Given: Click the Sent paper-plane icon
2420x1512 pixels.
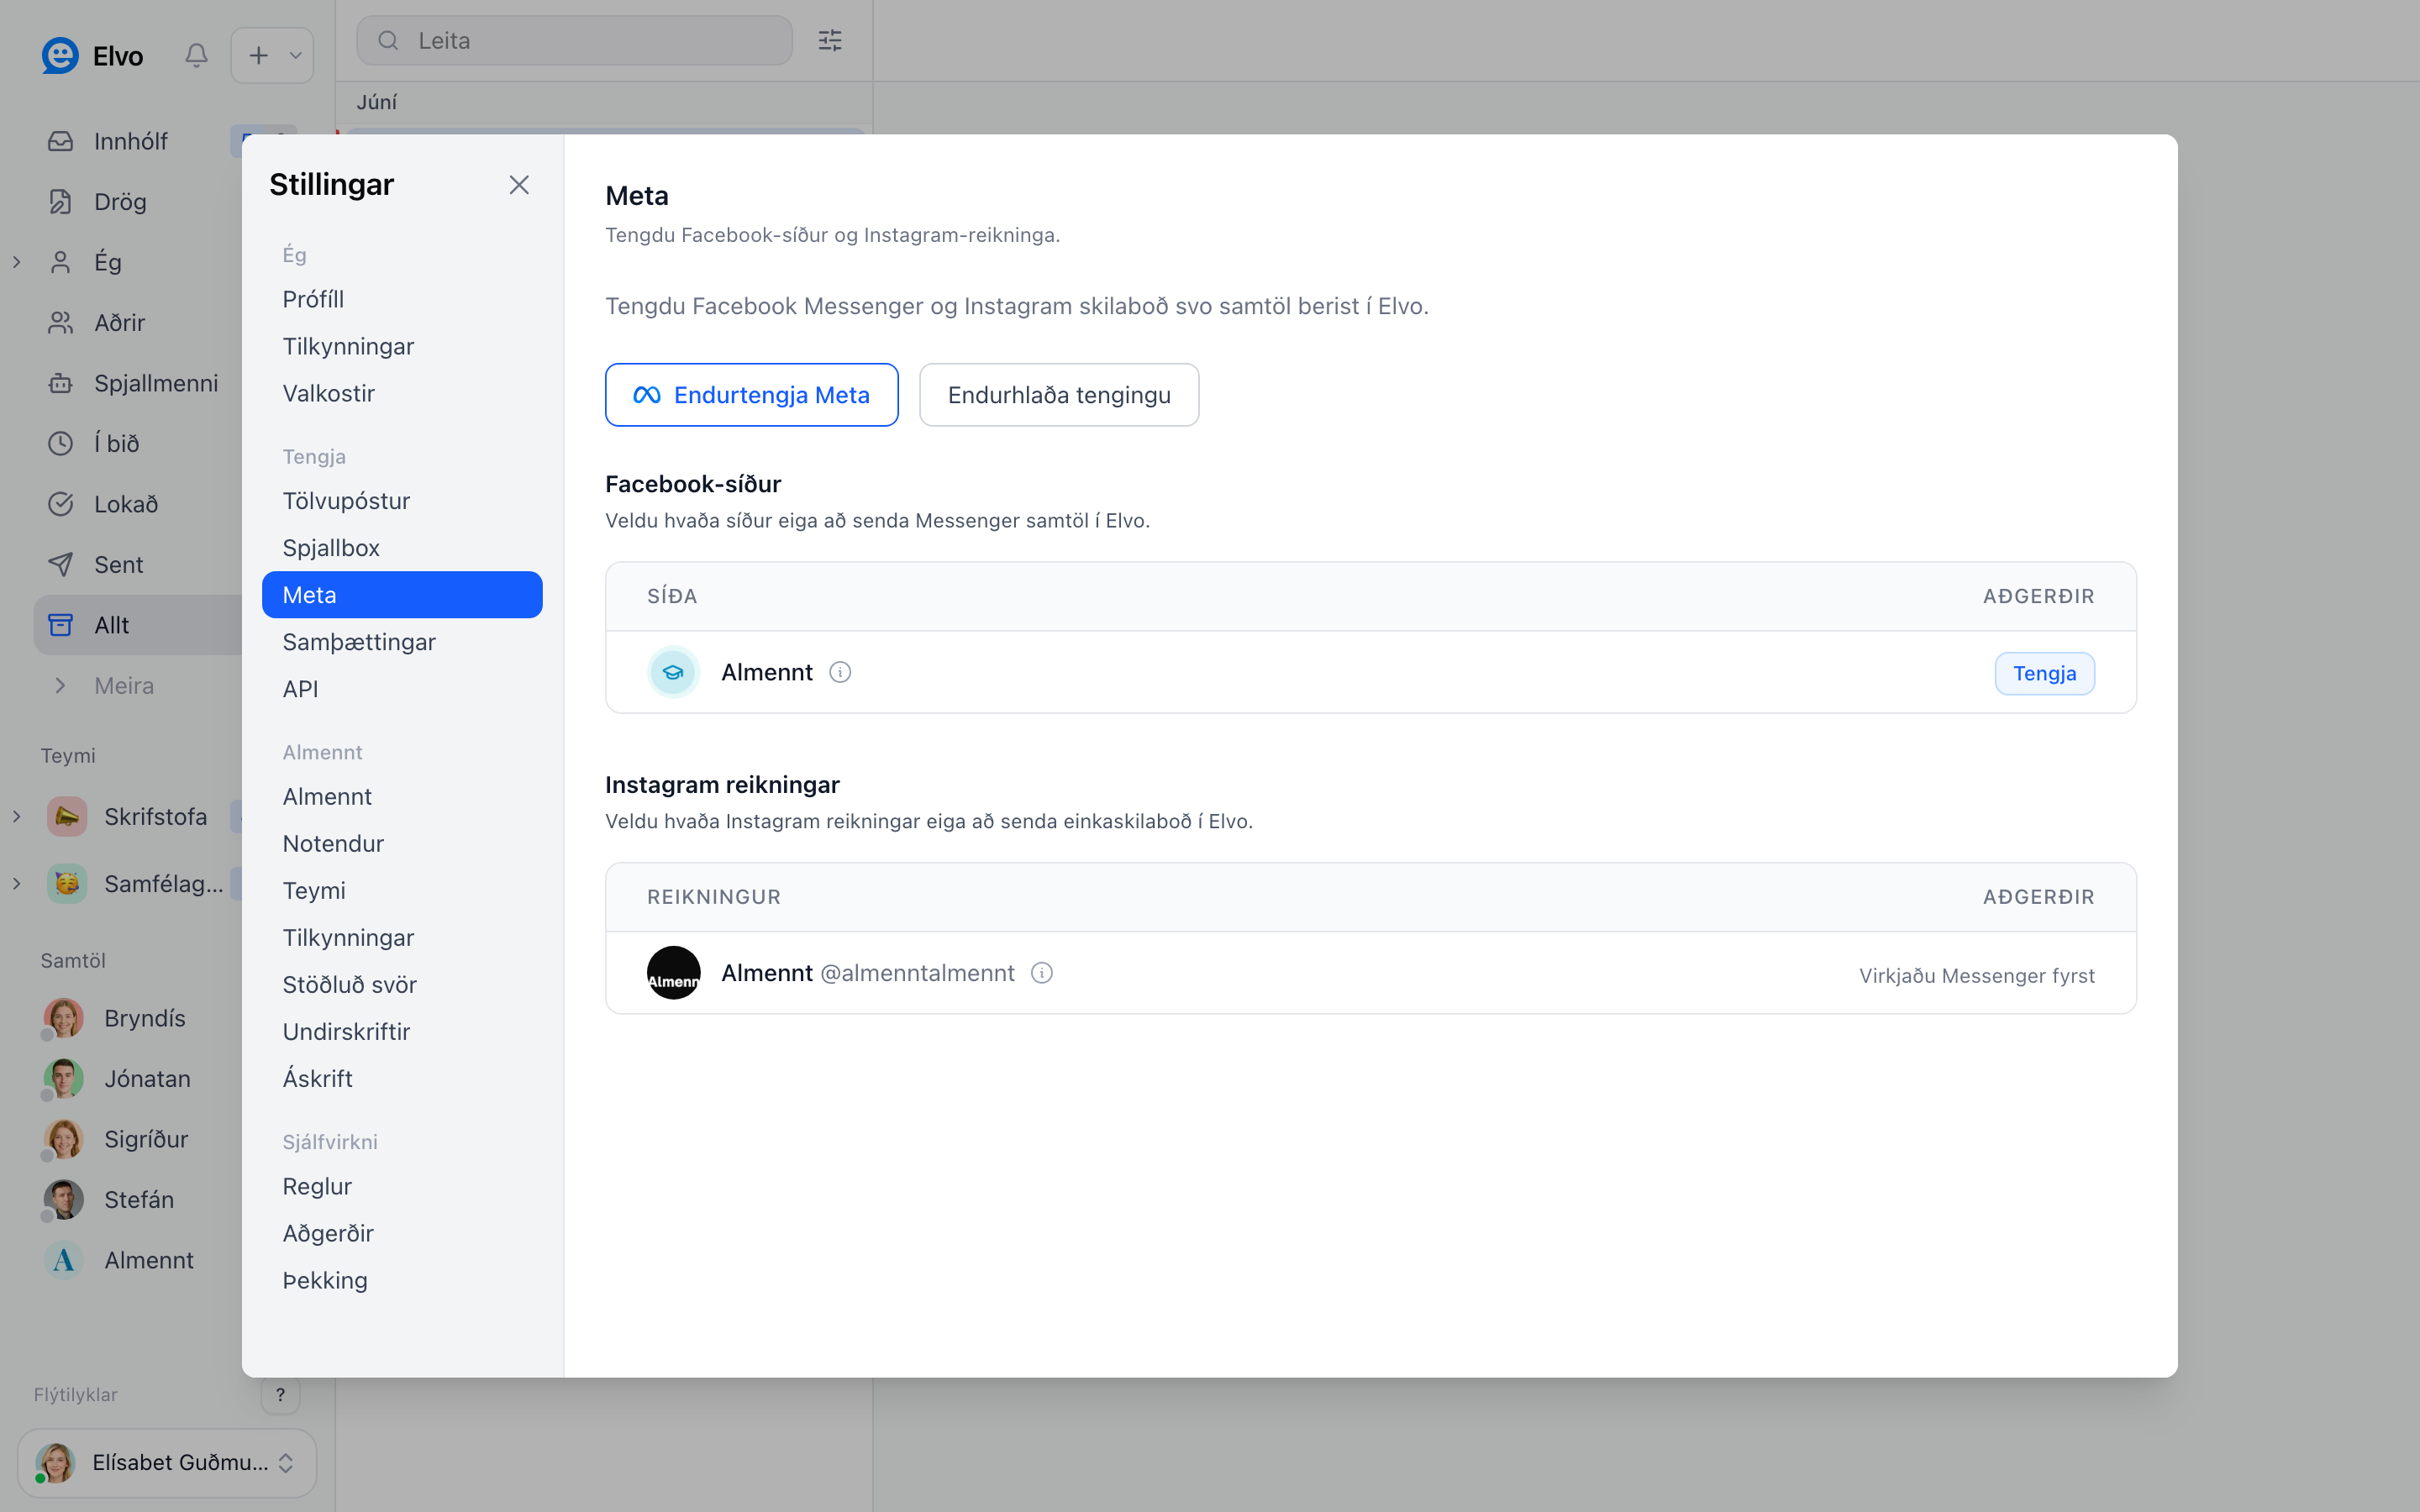Looking at the screenshot, I should click(61, 564).
